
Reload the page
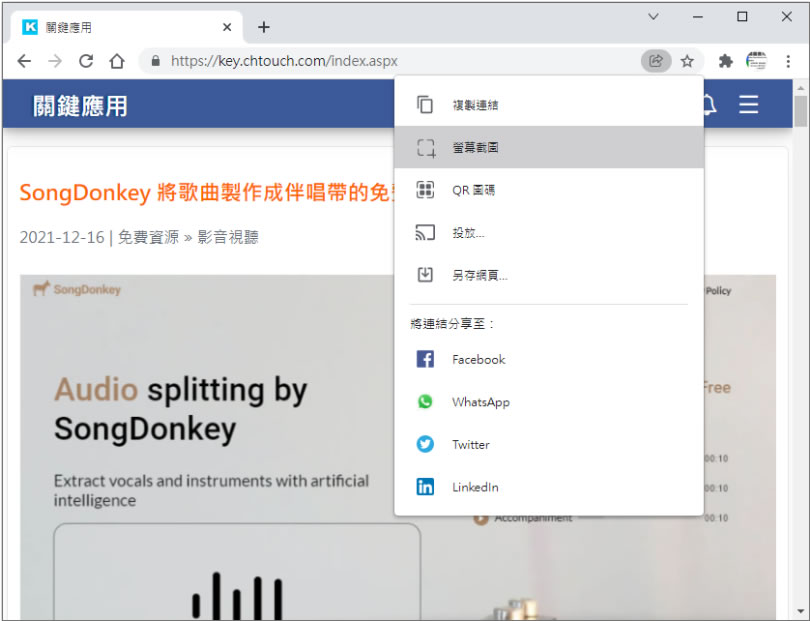tap(86, 61)
